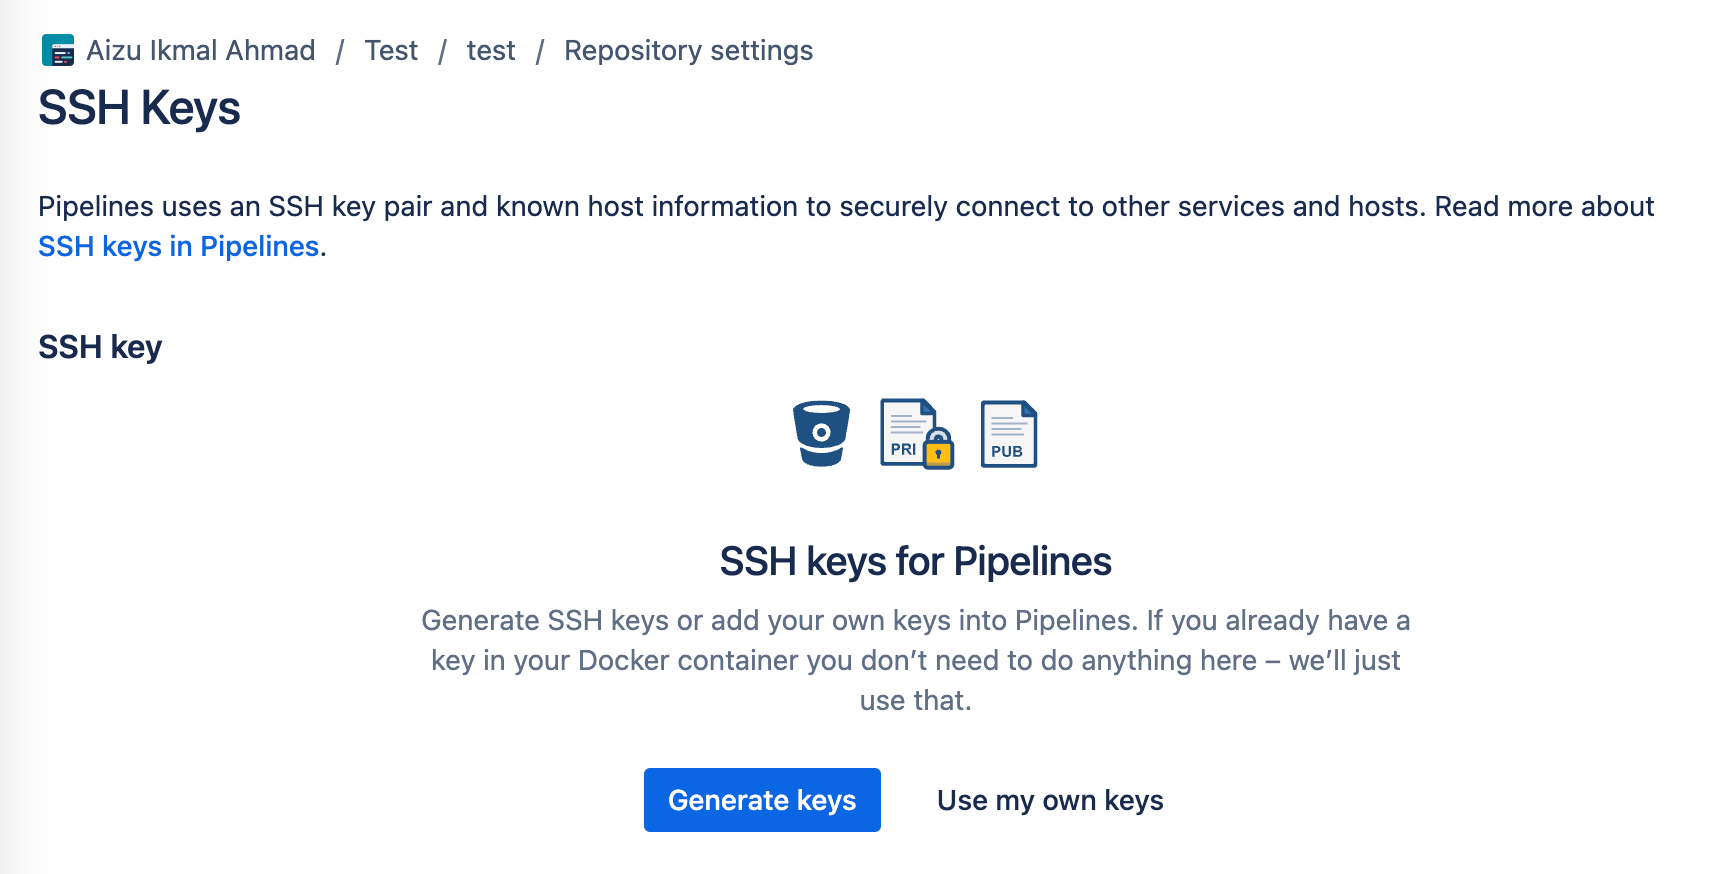Screen dimensions: 1718x874
Task: Navigate to Repository settings breadcrumb
Action: (x=688, y=50)
